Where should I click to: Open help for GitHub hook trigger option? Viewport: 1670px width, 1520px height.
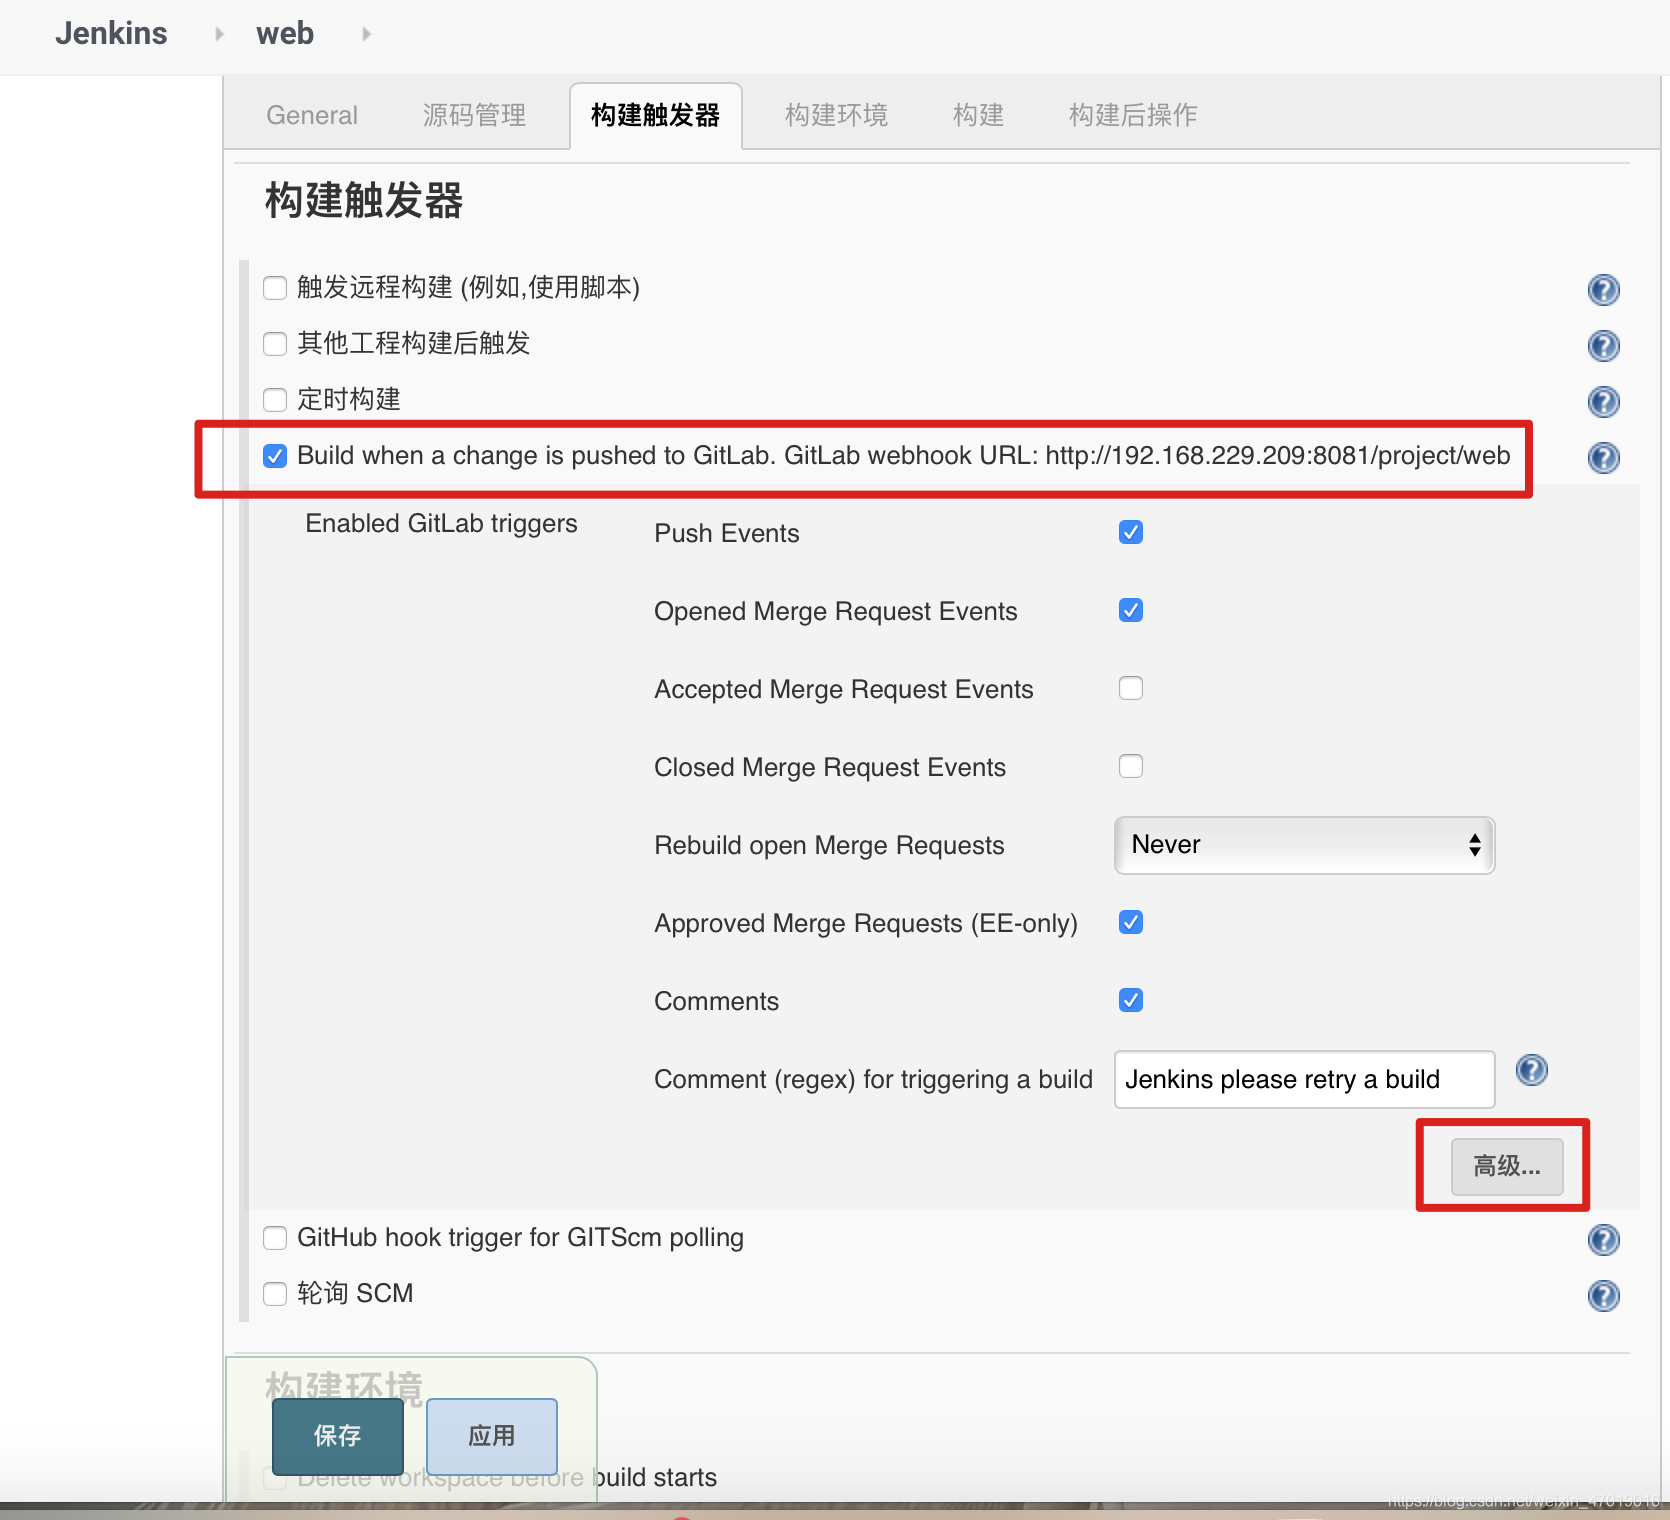tap(1603, 1240)
